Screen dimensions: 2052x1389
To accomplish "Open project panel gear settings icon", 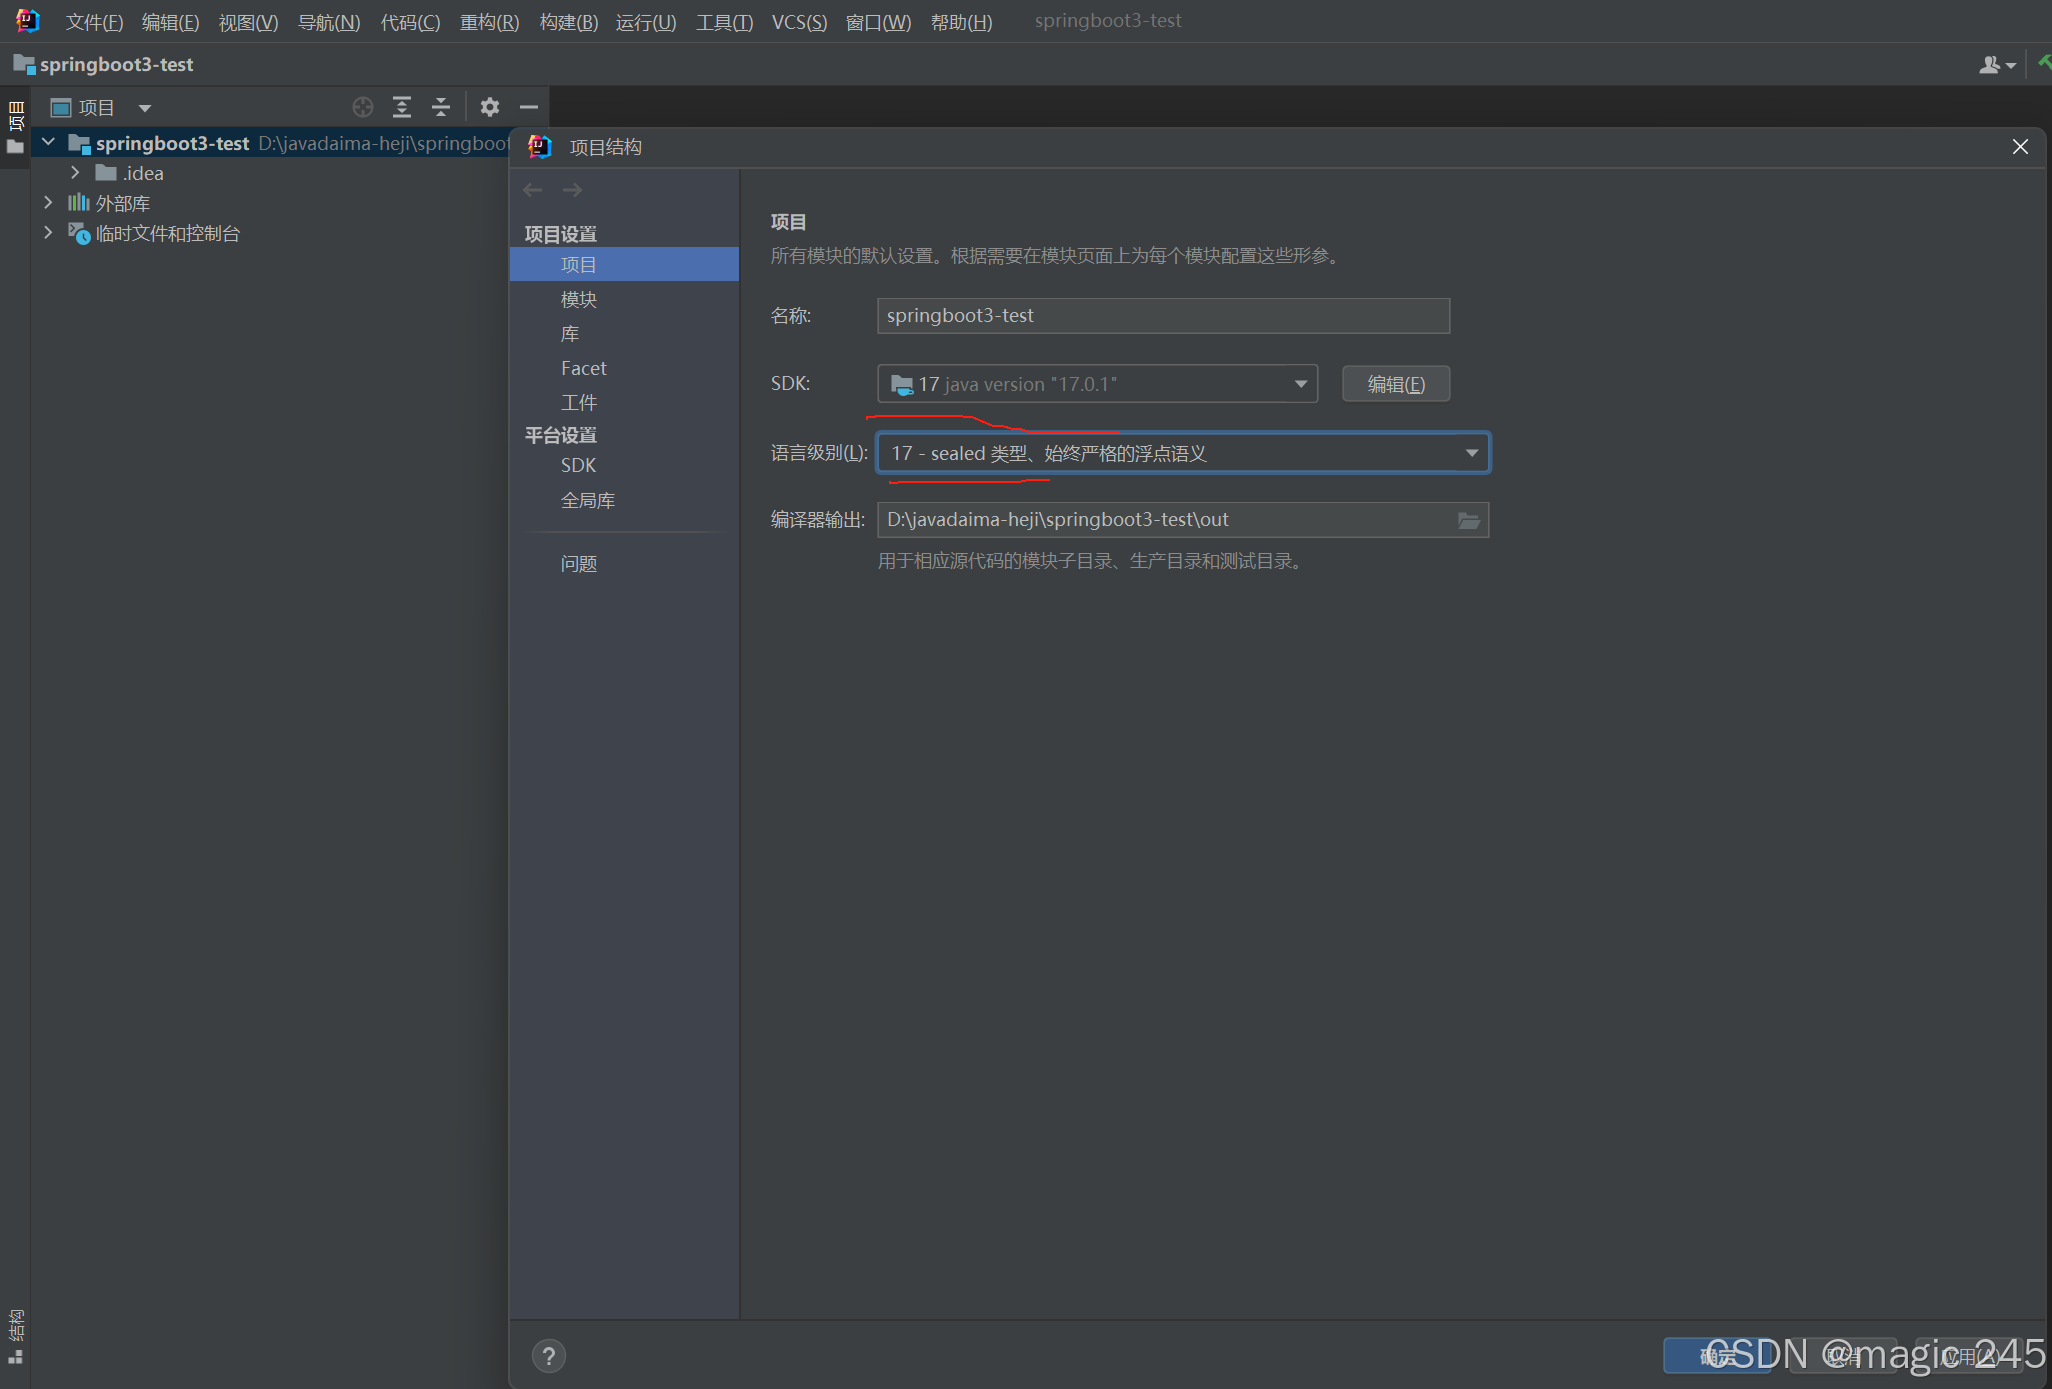I will click(489, 107).
